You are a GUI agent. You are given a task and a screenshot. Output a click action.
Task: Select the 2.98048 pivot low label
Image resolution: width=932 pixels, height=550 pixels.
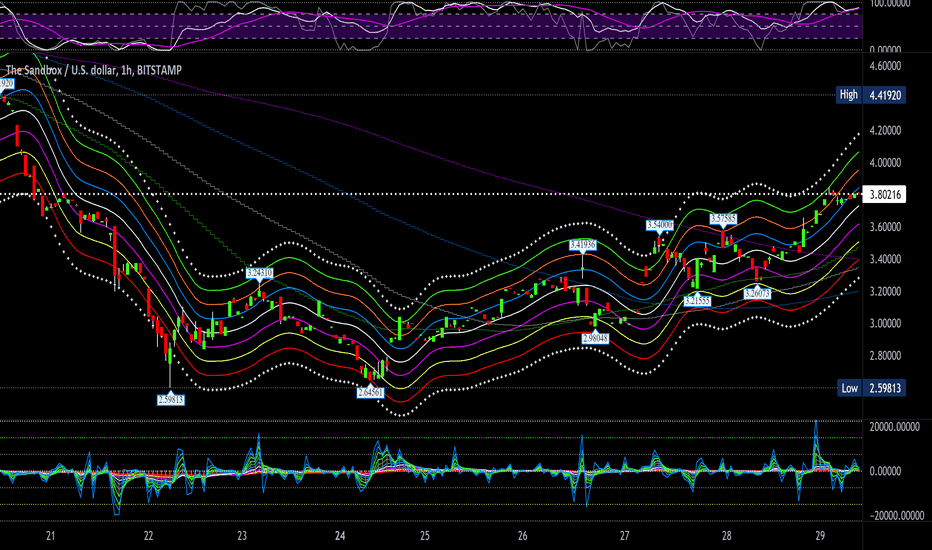tap(595, 338)
